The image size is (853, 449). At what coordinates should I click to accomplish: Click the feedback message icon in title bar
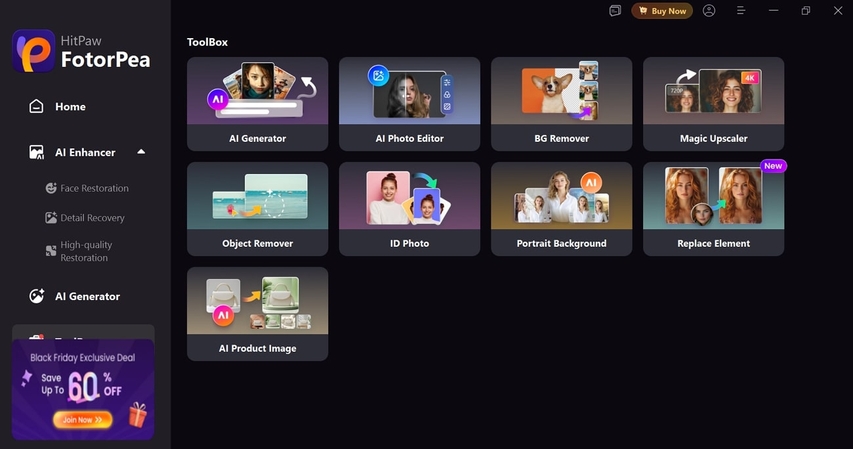click(615, 11)
